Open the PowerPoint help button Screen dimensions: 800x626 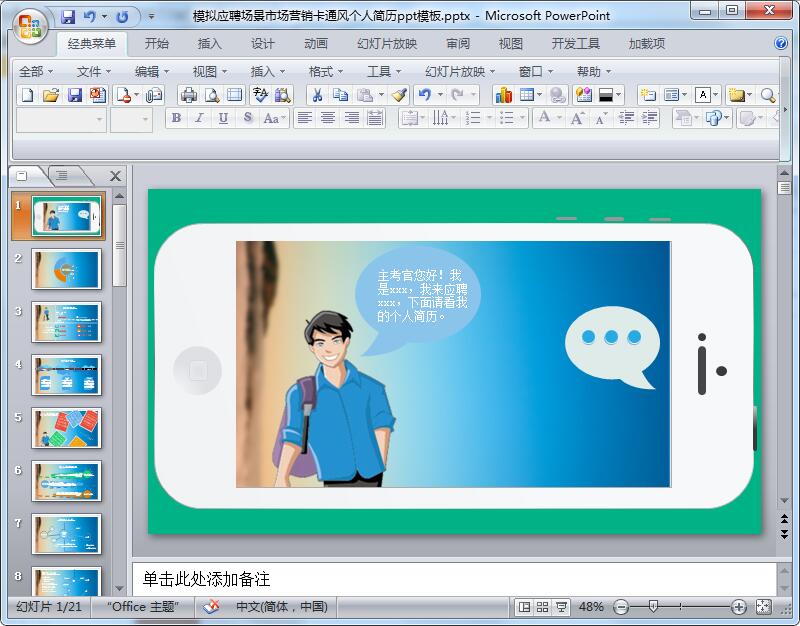781,43
